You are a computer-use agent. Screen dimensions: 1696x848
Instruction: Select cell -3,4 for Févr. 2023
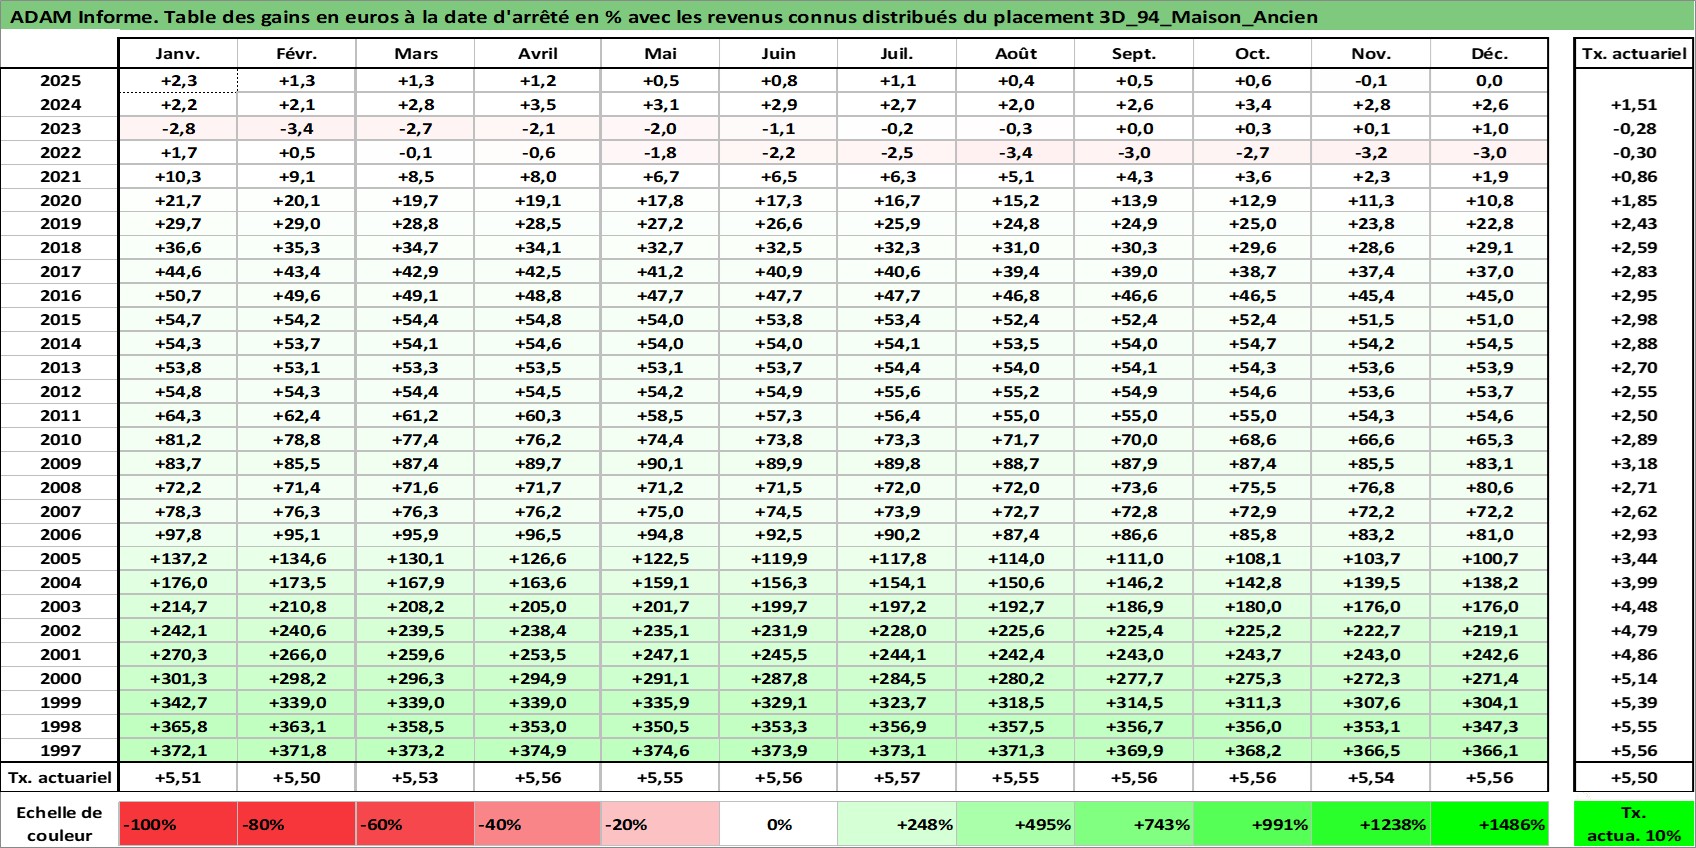pyautogui.click(x=297, y=129)
